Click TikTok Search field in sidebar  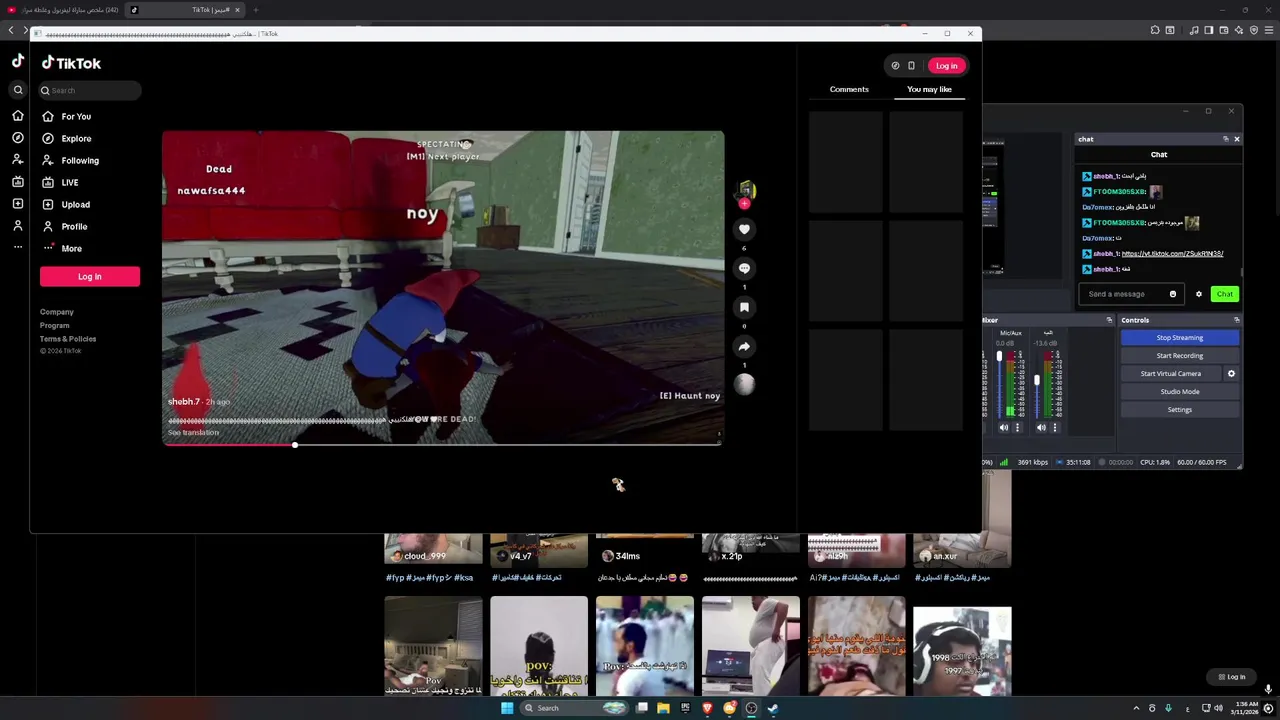coord(90,90)
